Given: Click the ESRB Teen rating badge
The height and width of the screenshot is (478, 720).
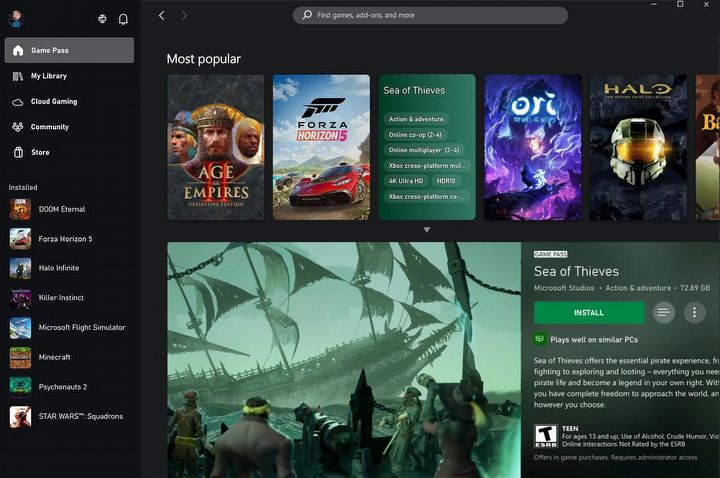Looking at the screenshot, I should pos(545,436).
